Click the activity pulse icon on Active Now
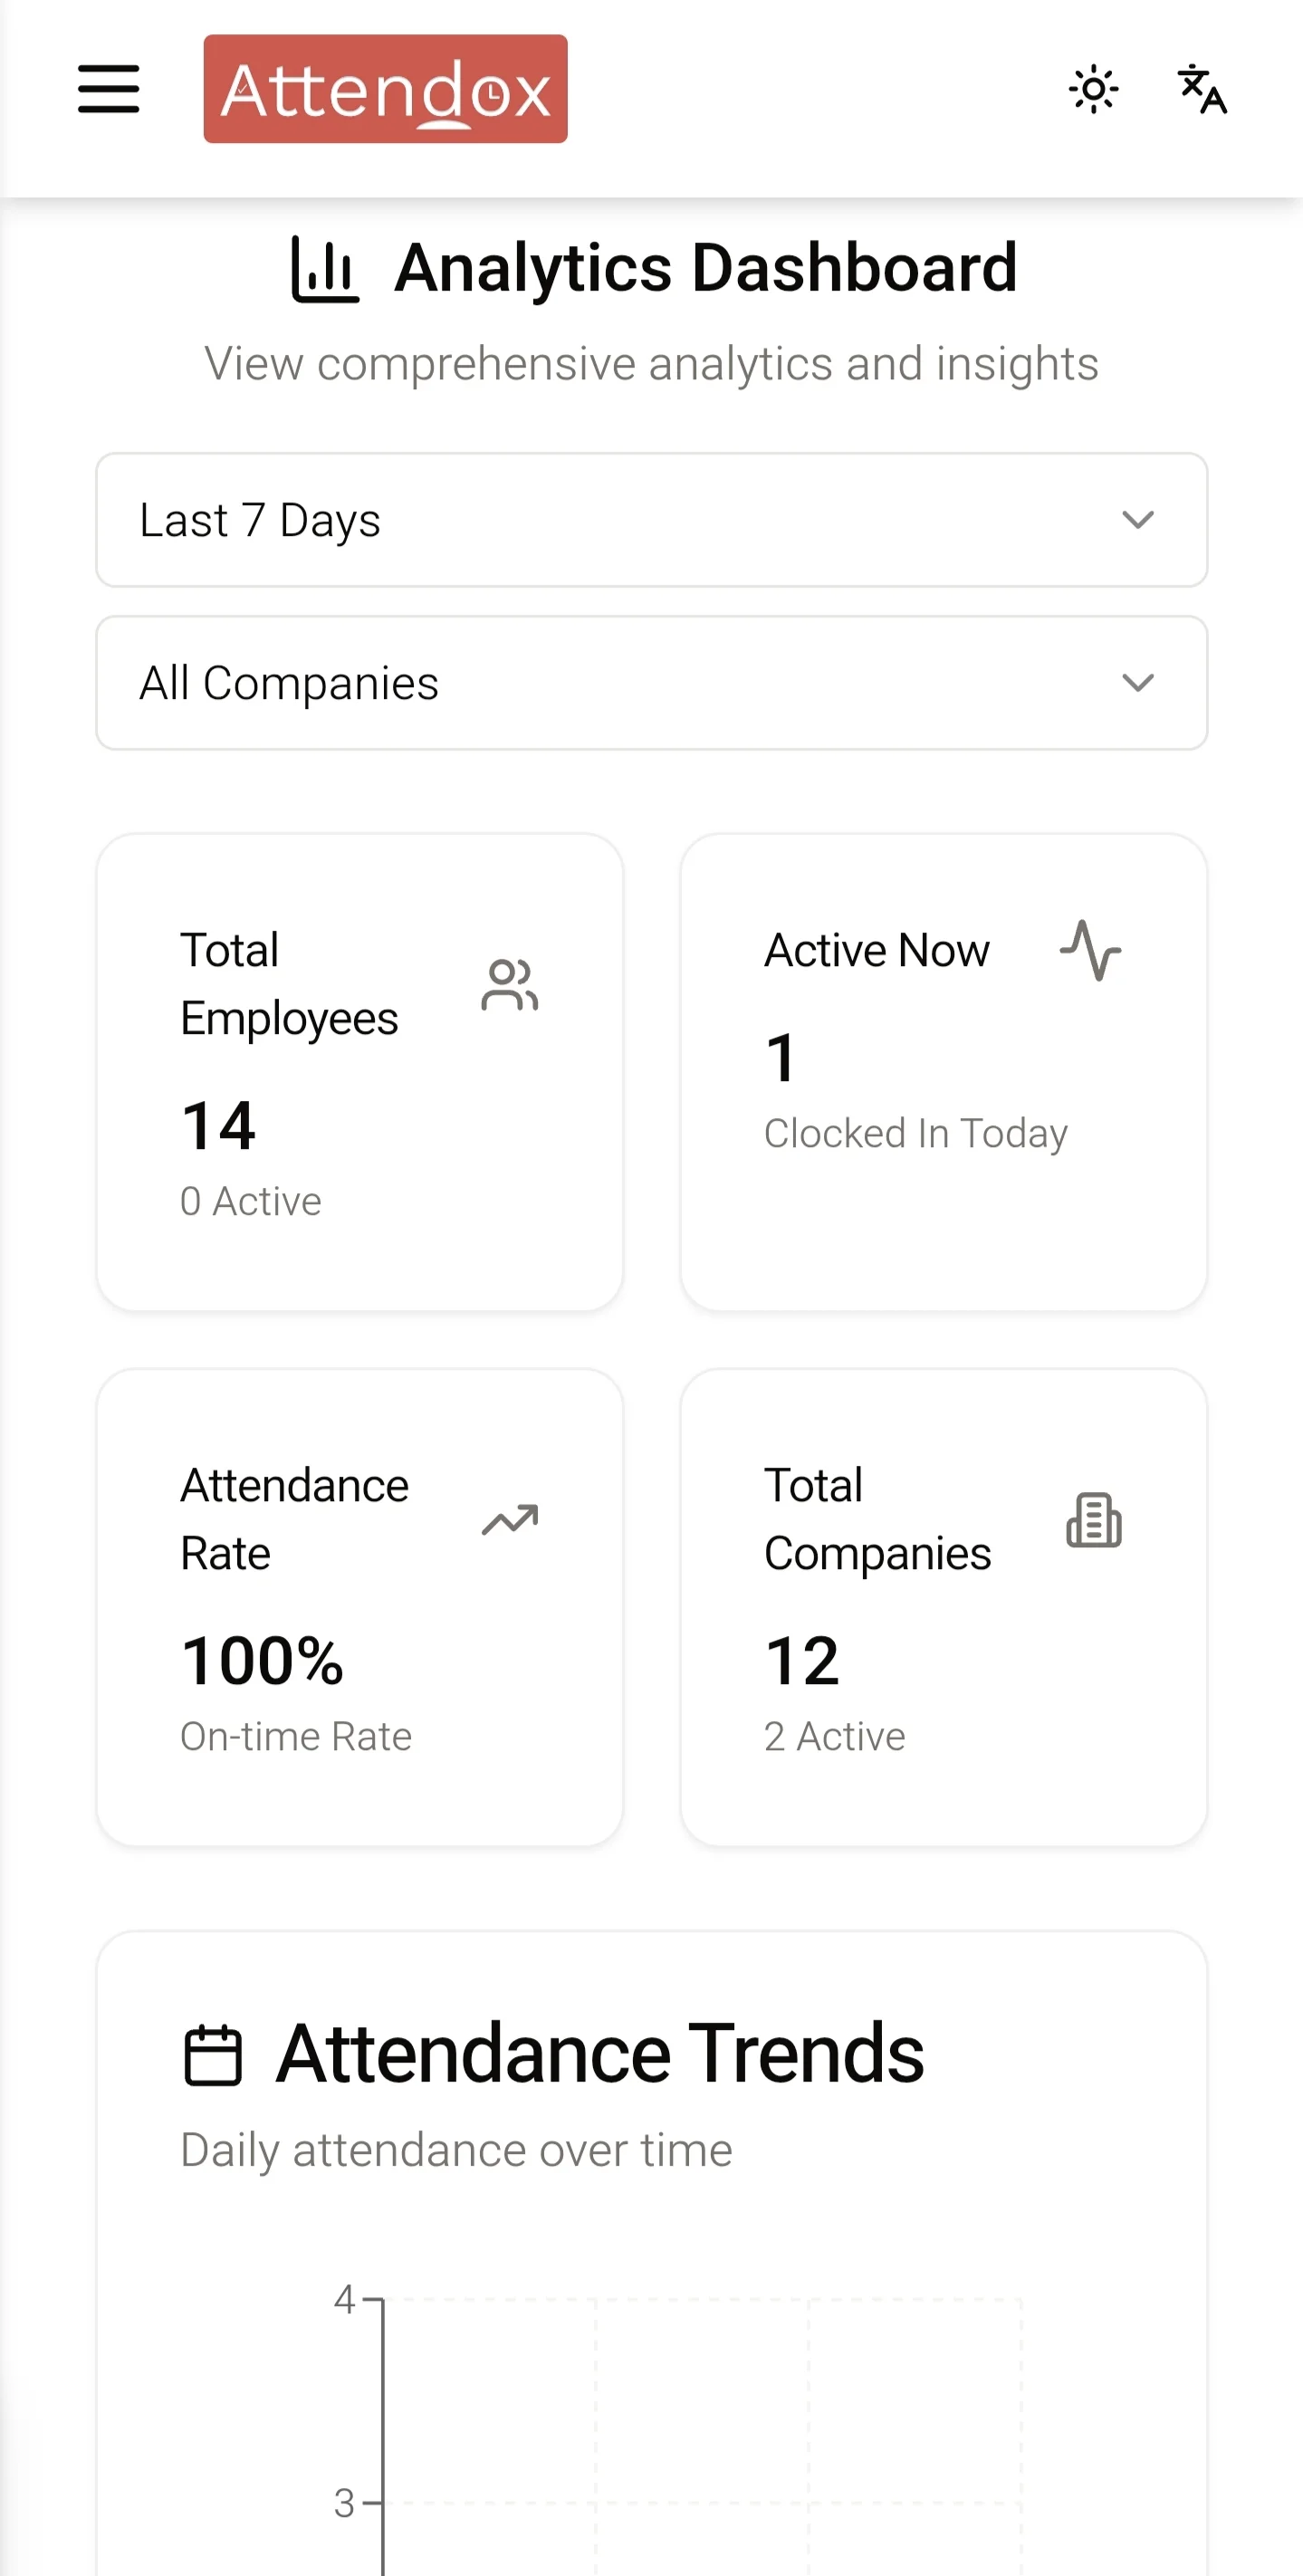The height and width of the screenshot is (2576, 1303). click(1091, 950)
